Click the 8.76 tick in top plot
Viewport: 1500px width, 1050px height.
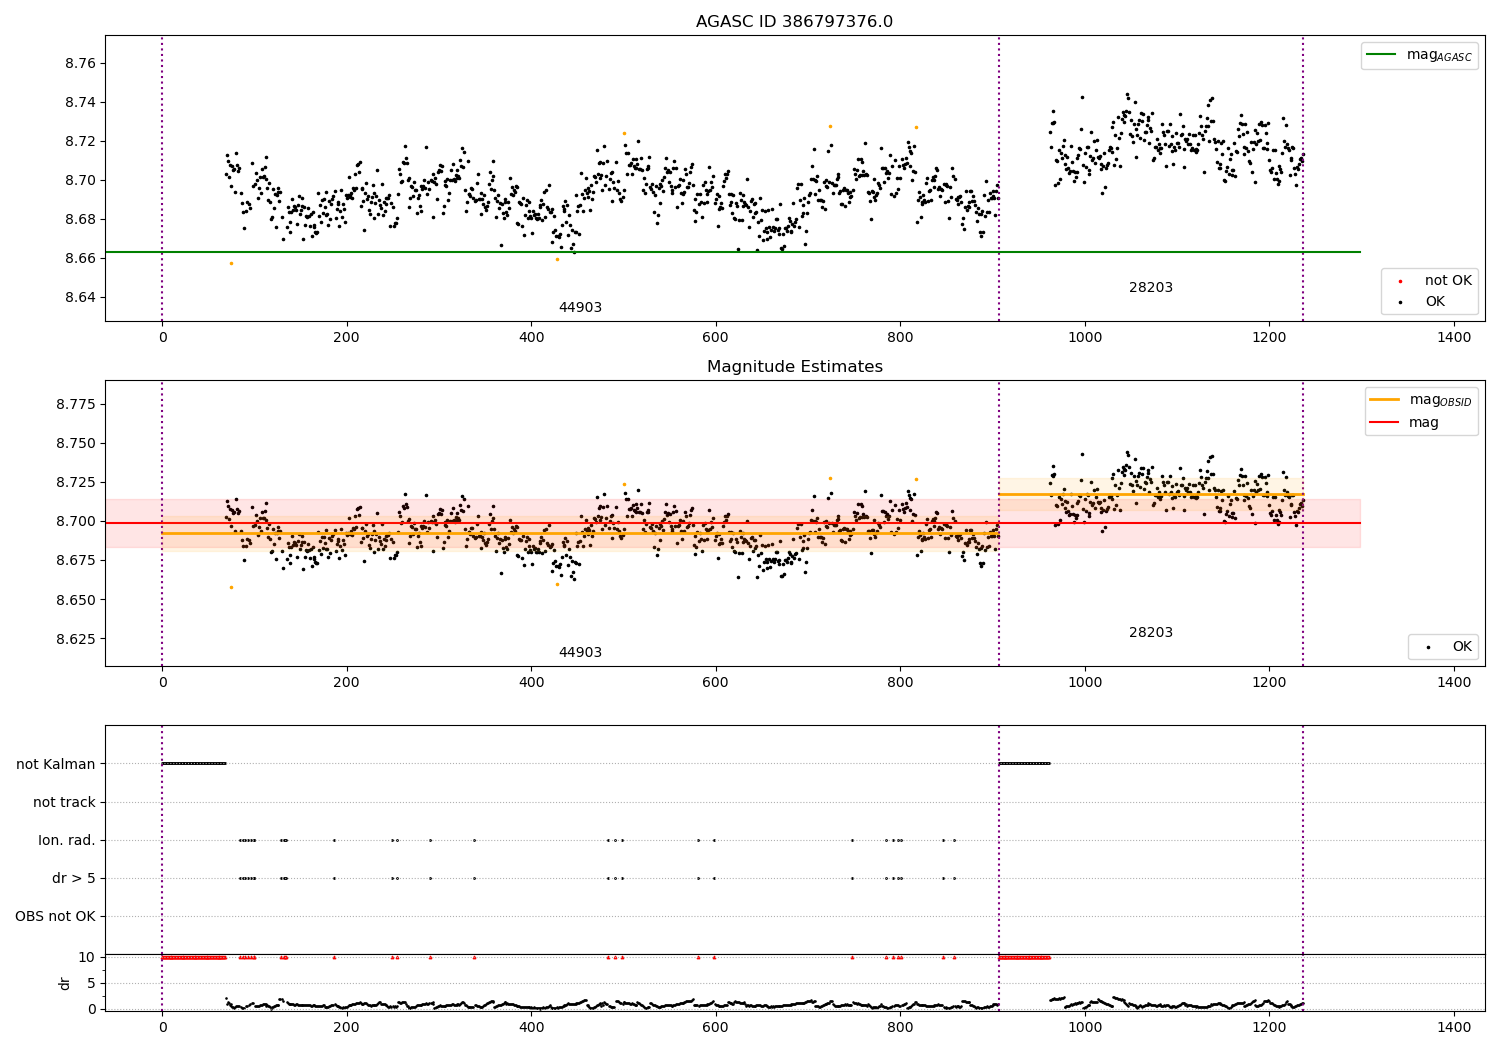click(81, 64)
